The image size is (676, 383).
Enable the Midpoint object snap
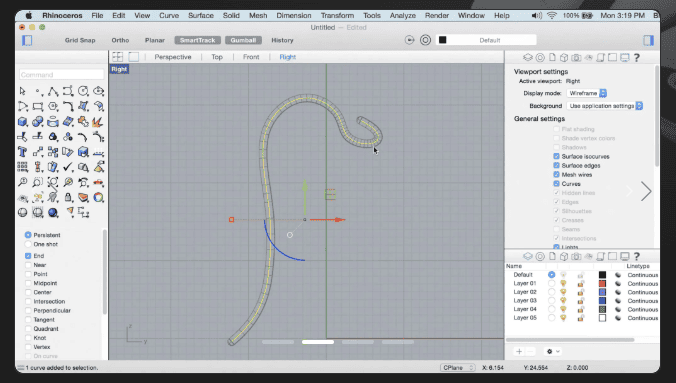tap(28, 283)
